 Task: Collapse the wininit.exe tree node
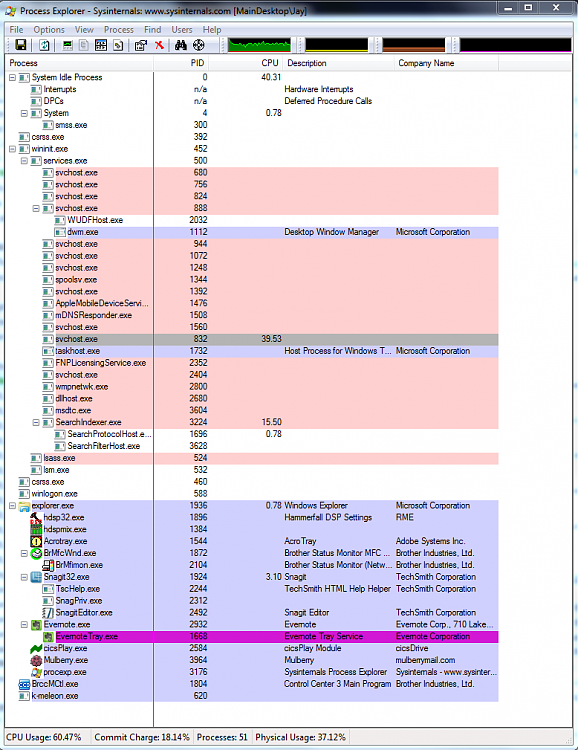point(12,149)
